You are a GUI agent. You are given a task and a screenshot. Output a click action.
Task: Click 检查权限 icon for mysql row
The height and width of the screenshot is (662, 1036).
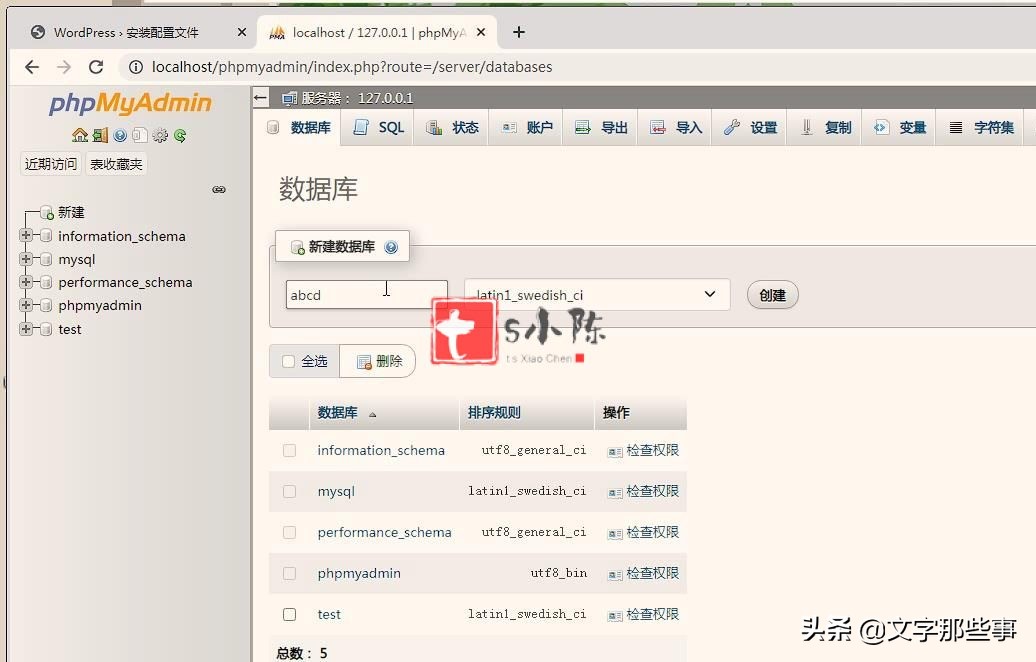[615, 493]
